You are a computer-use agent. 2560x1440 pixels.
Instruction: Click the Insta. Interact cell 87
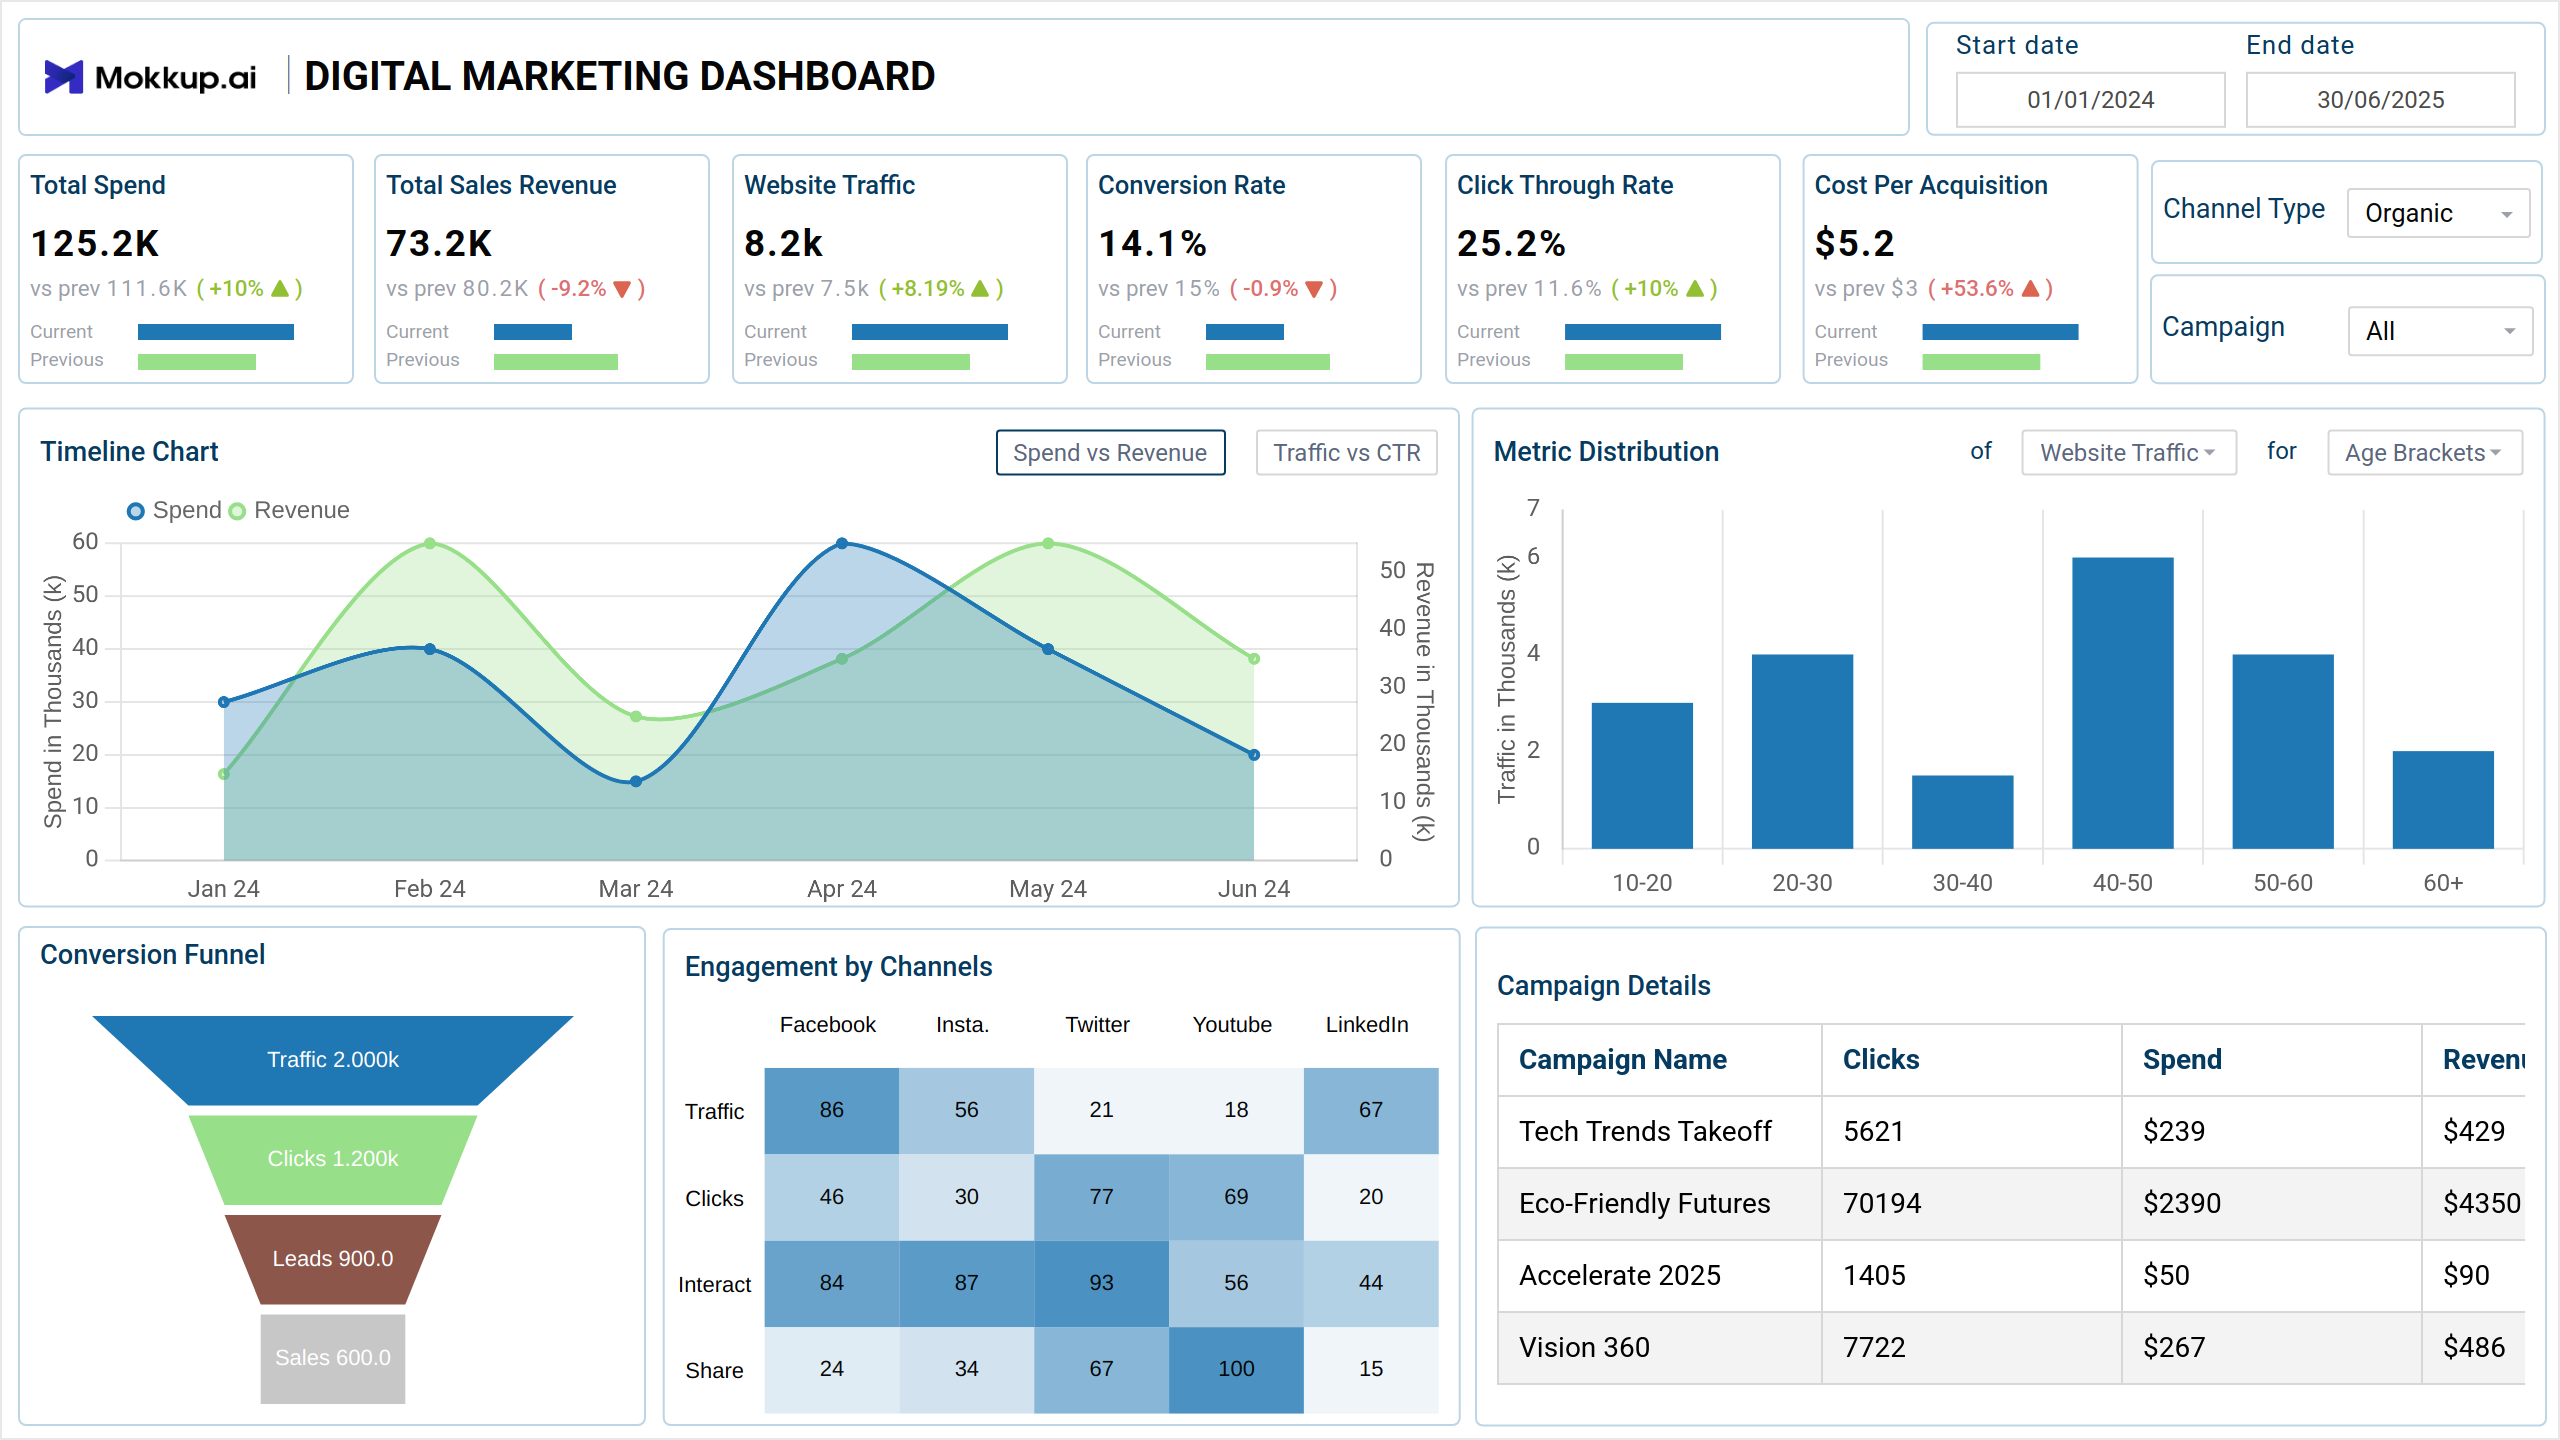(x=966, y=1283)
